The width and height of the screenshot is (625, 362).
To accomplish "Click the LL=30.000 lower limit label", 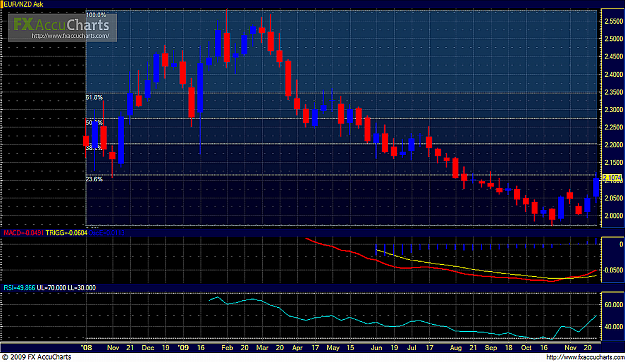I will [x=82, y=287].
